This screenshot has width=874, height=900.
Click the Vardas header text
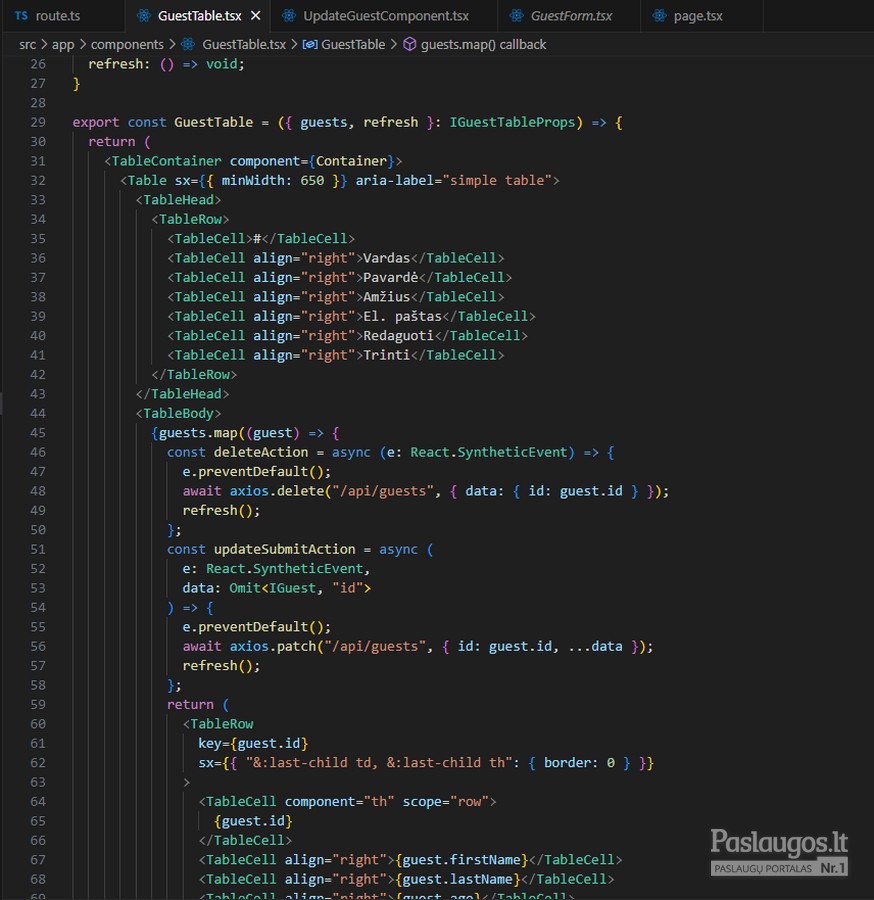pos(387,258)
